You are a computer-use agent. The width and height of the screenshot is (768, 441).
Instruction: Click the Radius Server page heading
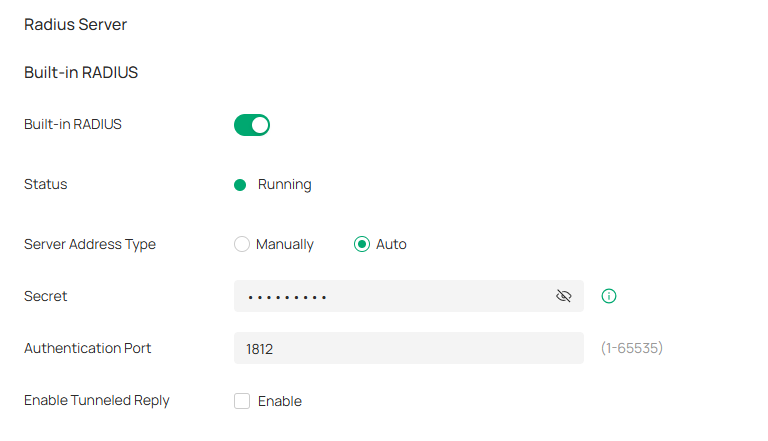75,24
